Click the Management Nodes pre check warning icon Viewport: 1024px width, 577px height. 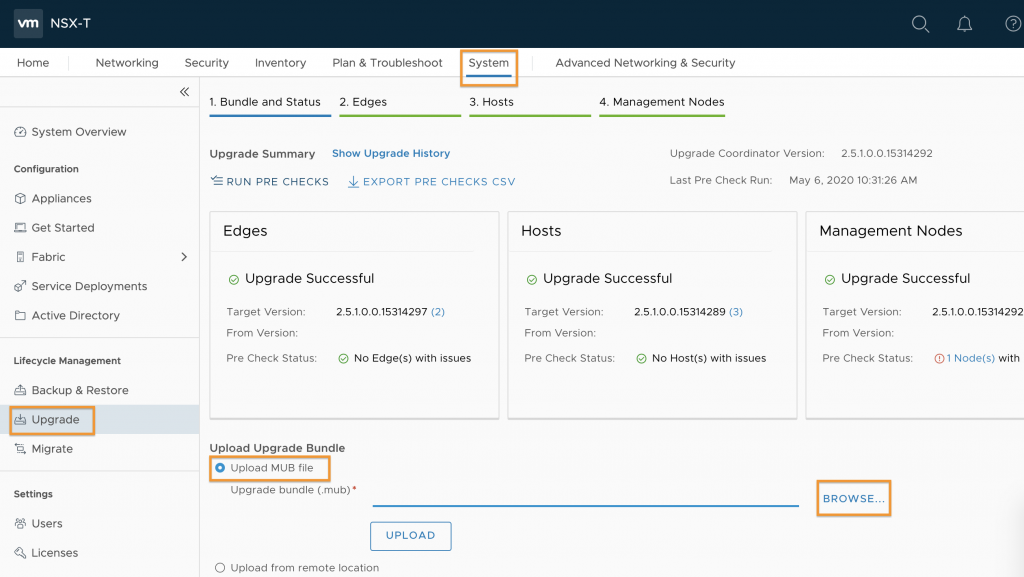[x=939, y=358]
